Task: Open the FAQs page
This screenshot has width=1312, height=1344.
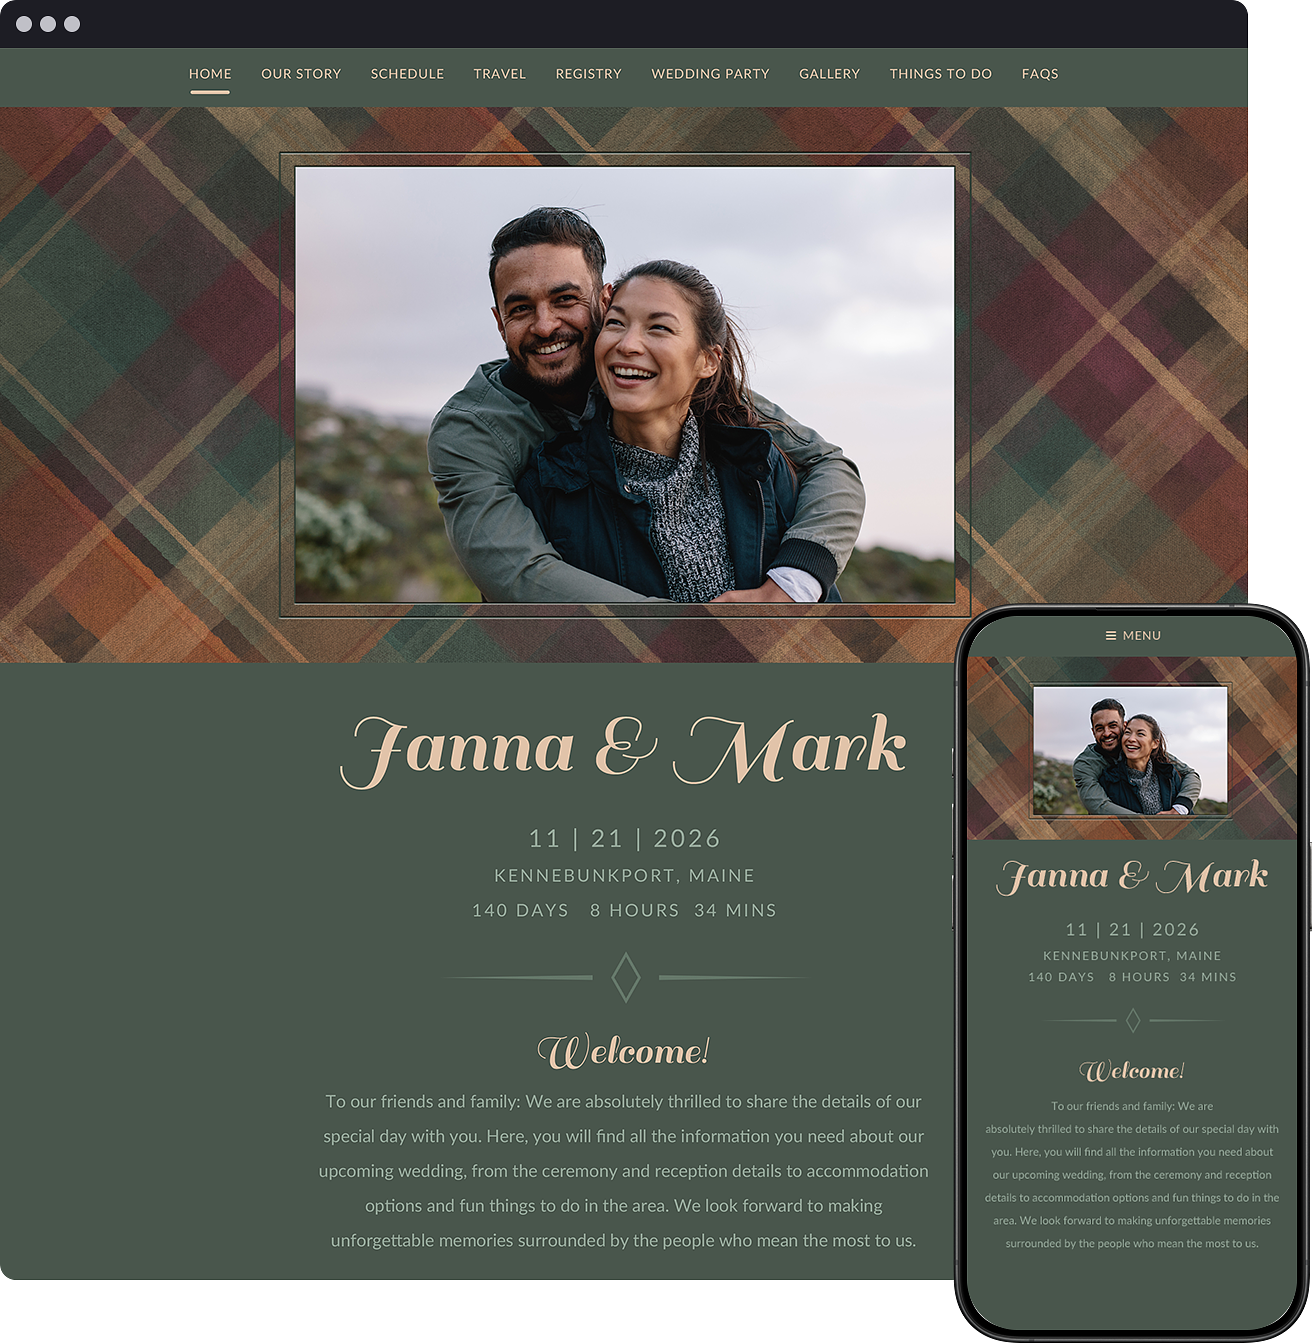Action: tap(1040, 74)
